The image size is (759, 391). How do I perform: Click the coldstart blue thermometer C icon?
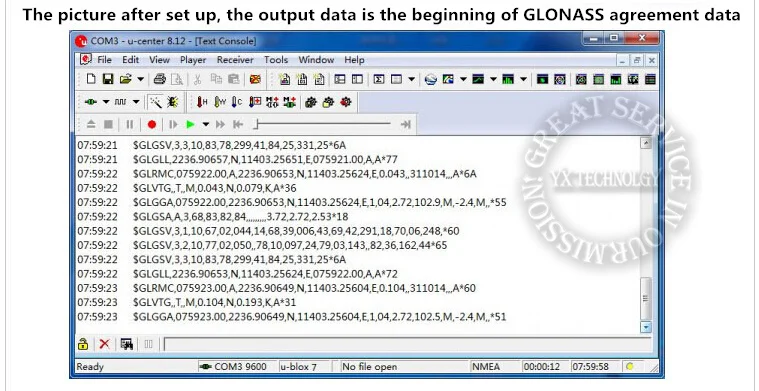click(237, 102)
